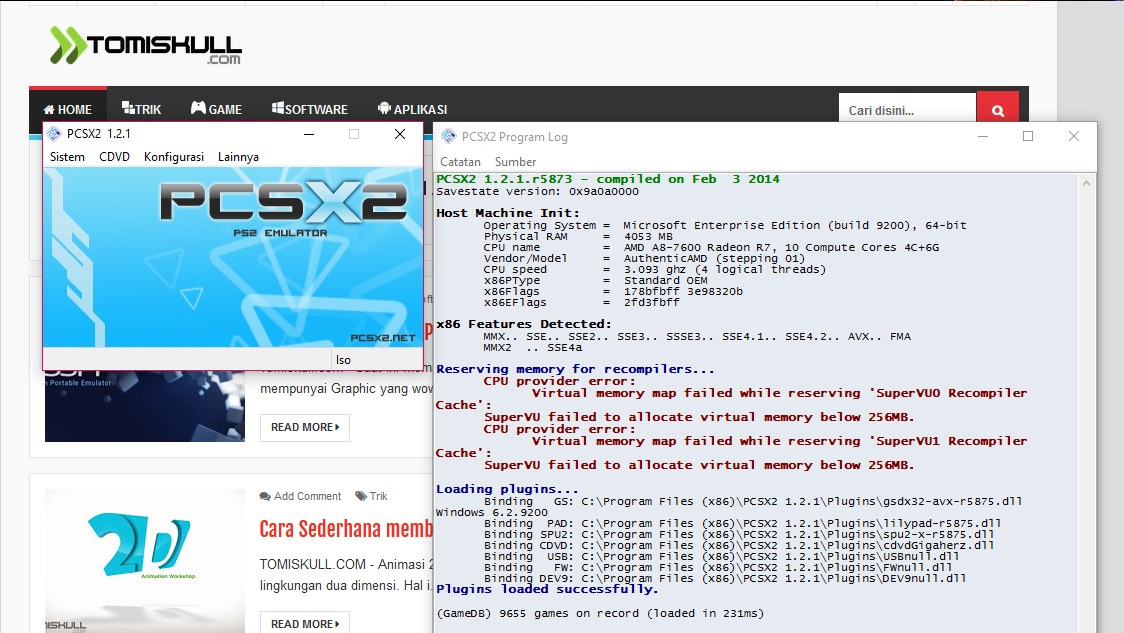The image size is (1124, 633).
Task: Click the PCSX2 1.2.1 window title icon
Action: 54,134
